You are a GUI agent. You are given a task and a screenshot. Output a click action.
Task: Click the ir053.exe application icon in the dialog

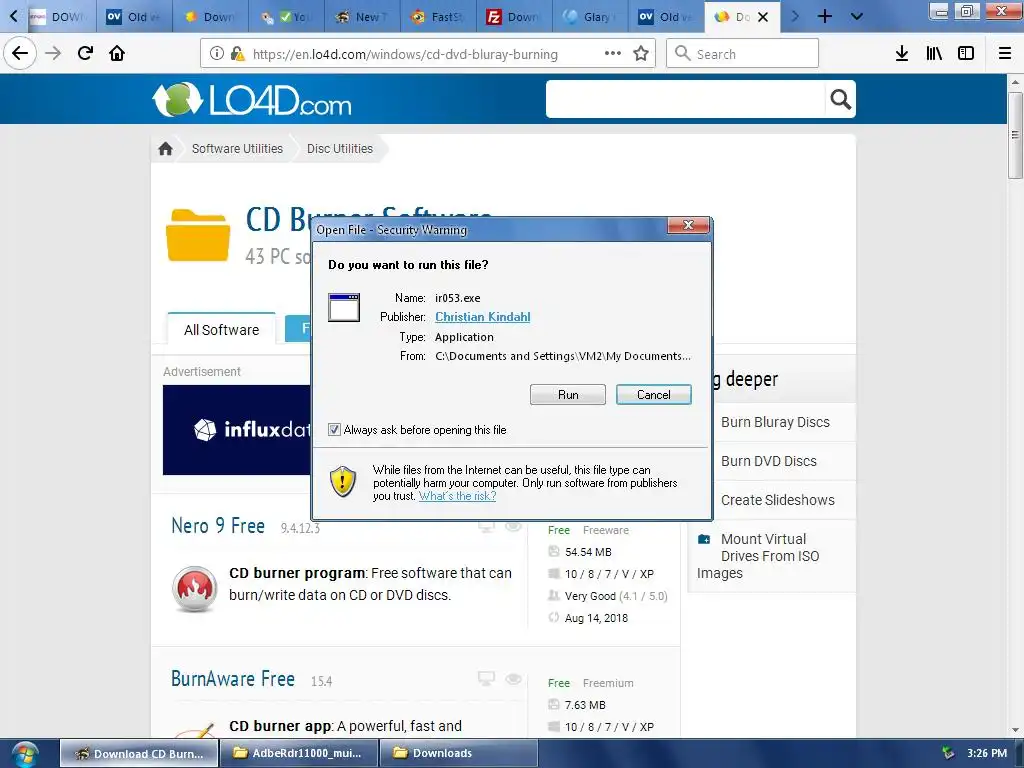(344, 308)
